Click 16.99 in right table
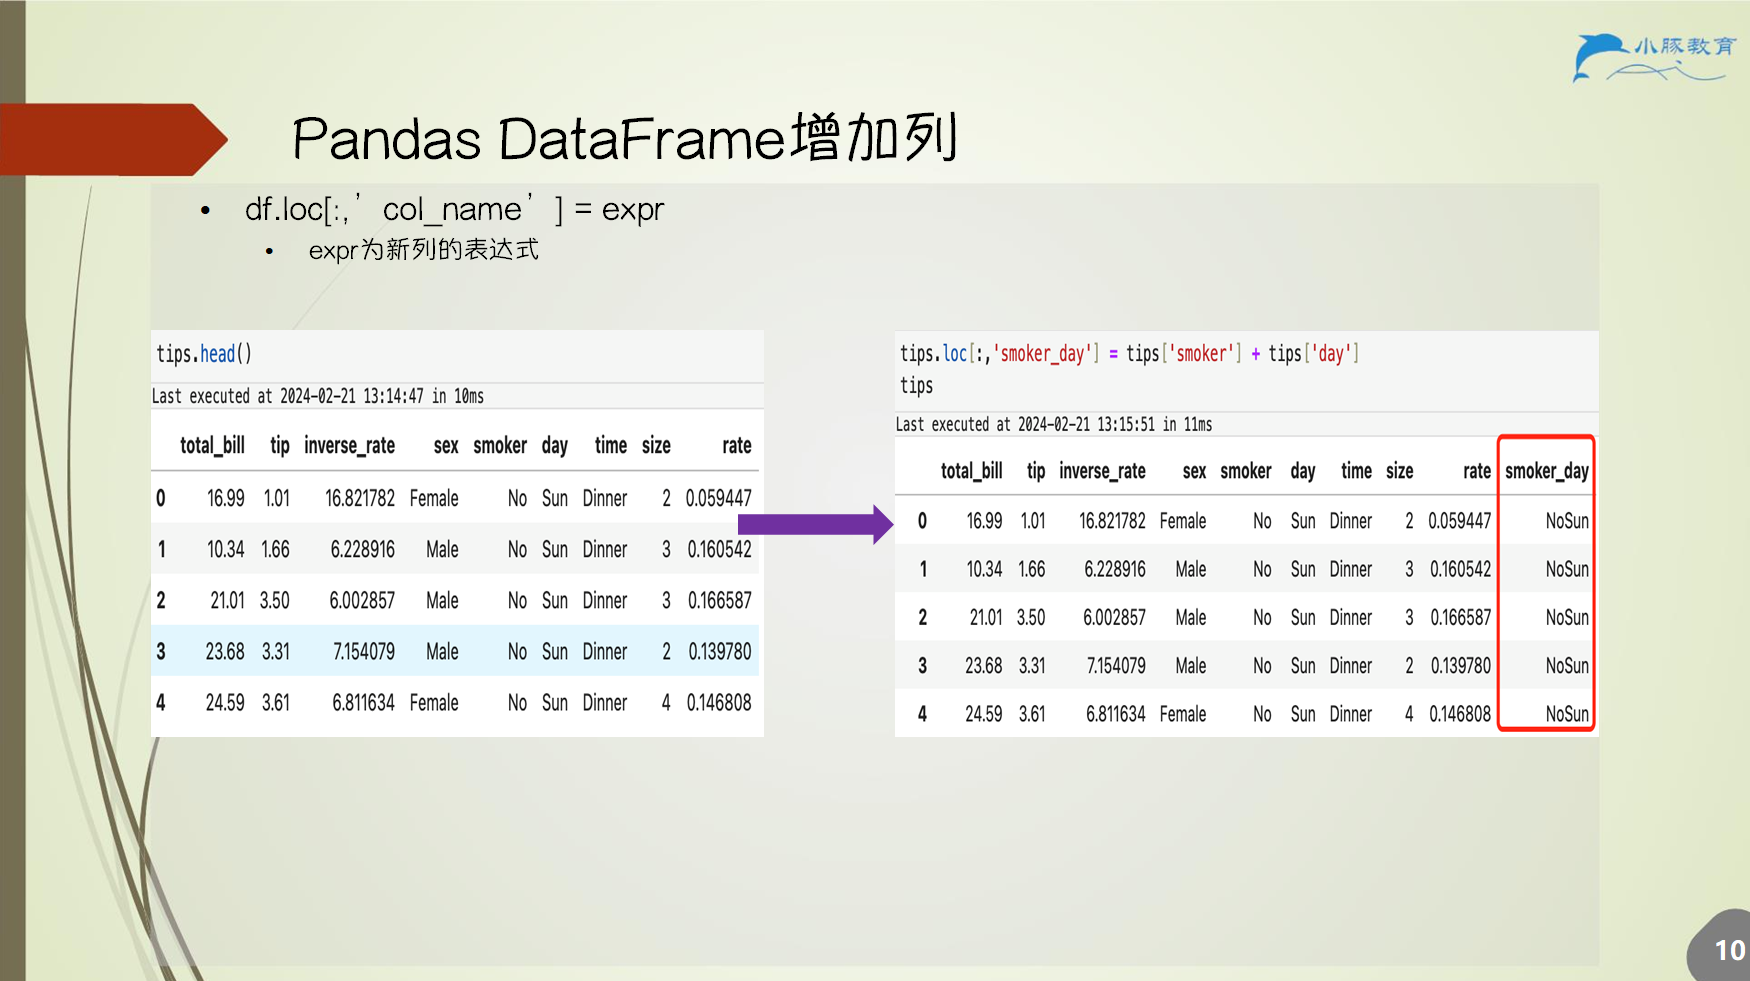Viewport: 1750px width, 981px height. click(x=984, y=521)
